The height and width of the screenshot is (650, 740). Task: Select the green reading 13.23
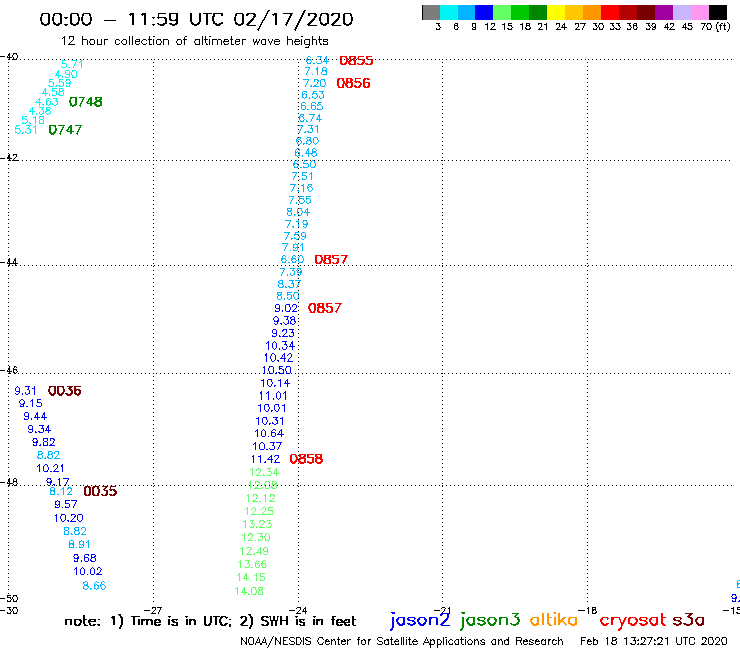coord(257,524)
